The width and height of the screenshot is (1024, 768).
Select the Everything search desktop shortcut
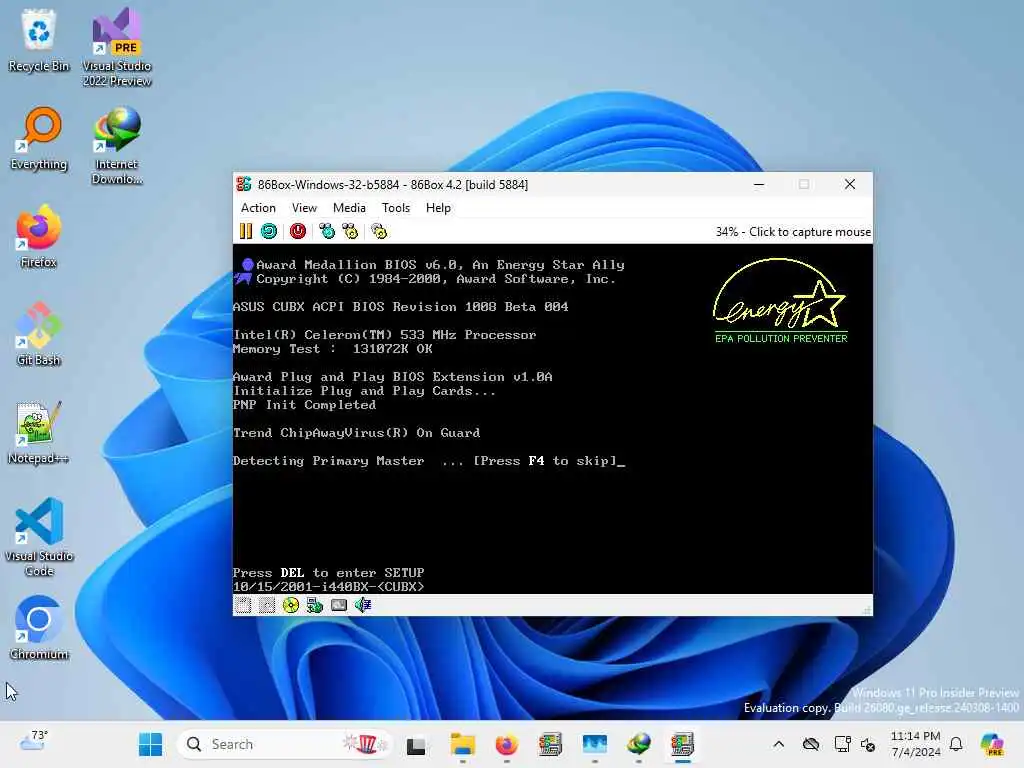click(39, 139)
